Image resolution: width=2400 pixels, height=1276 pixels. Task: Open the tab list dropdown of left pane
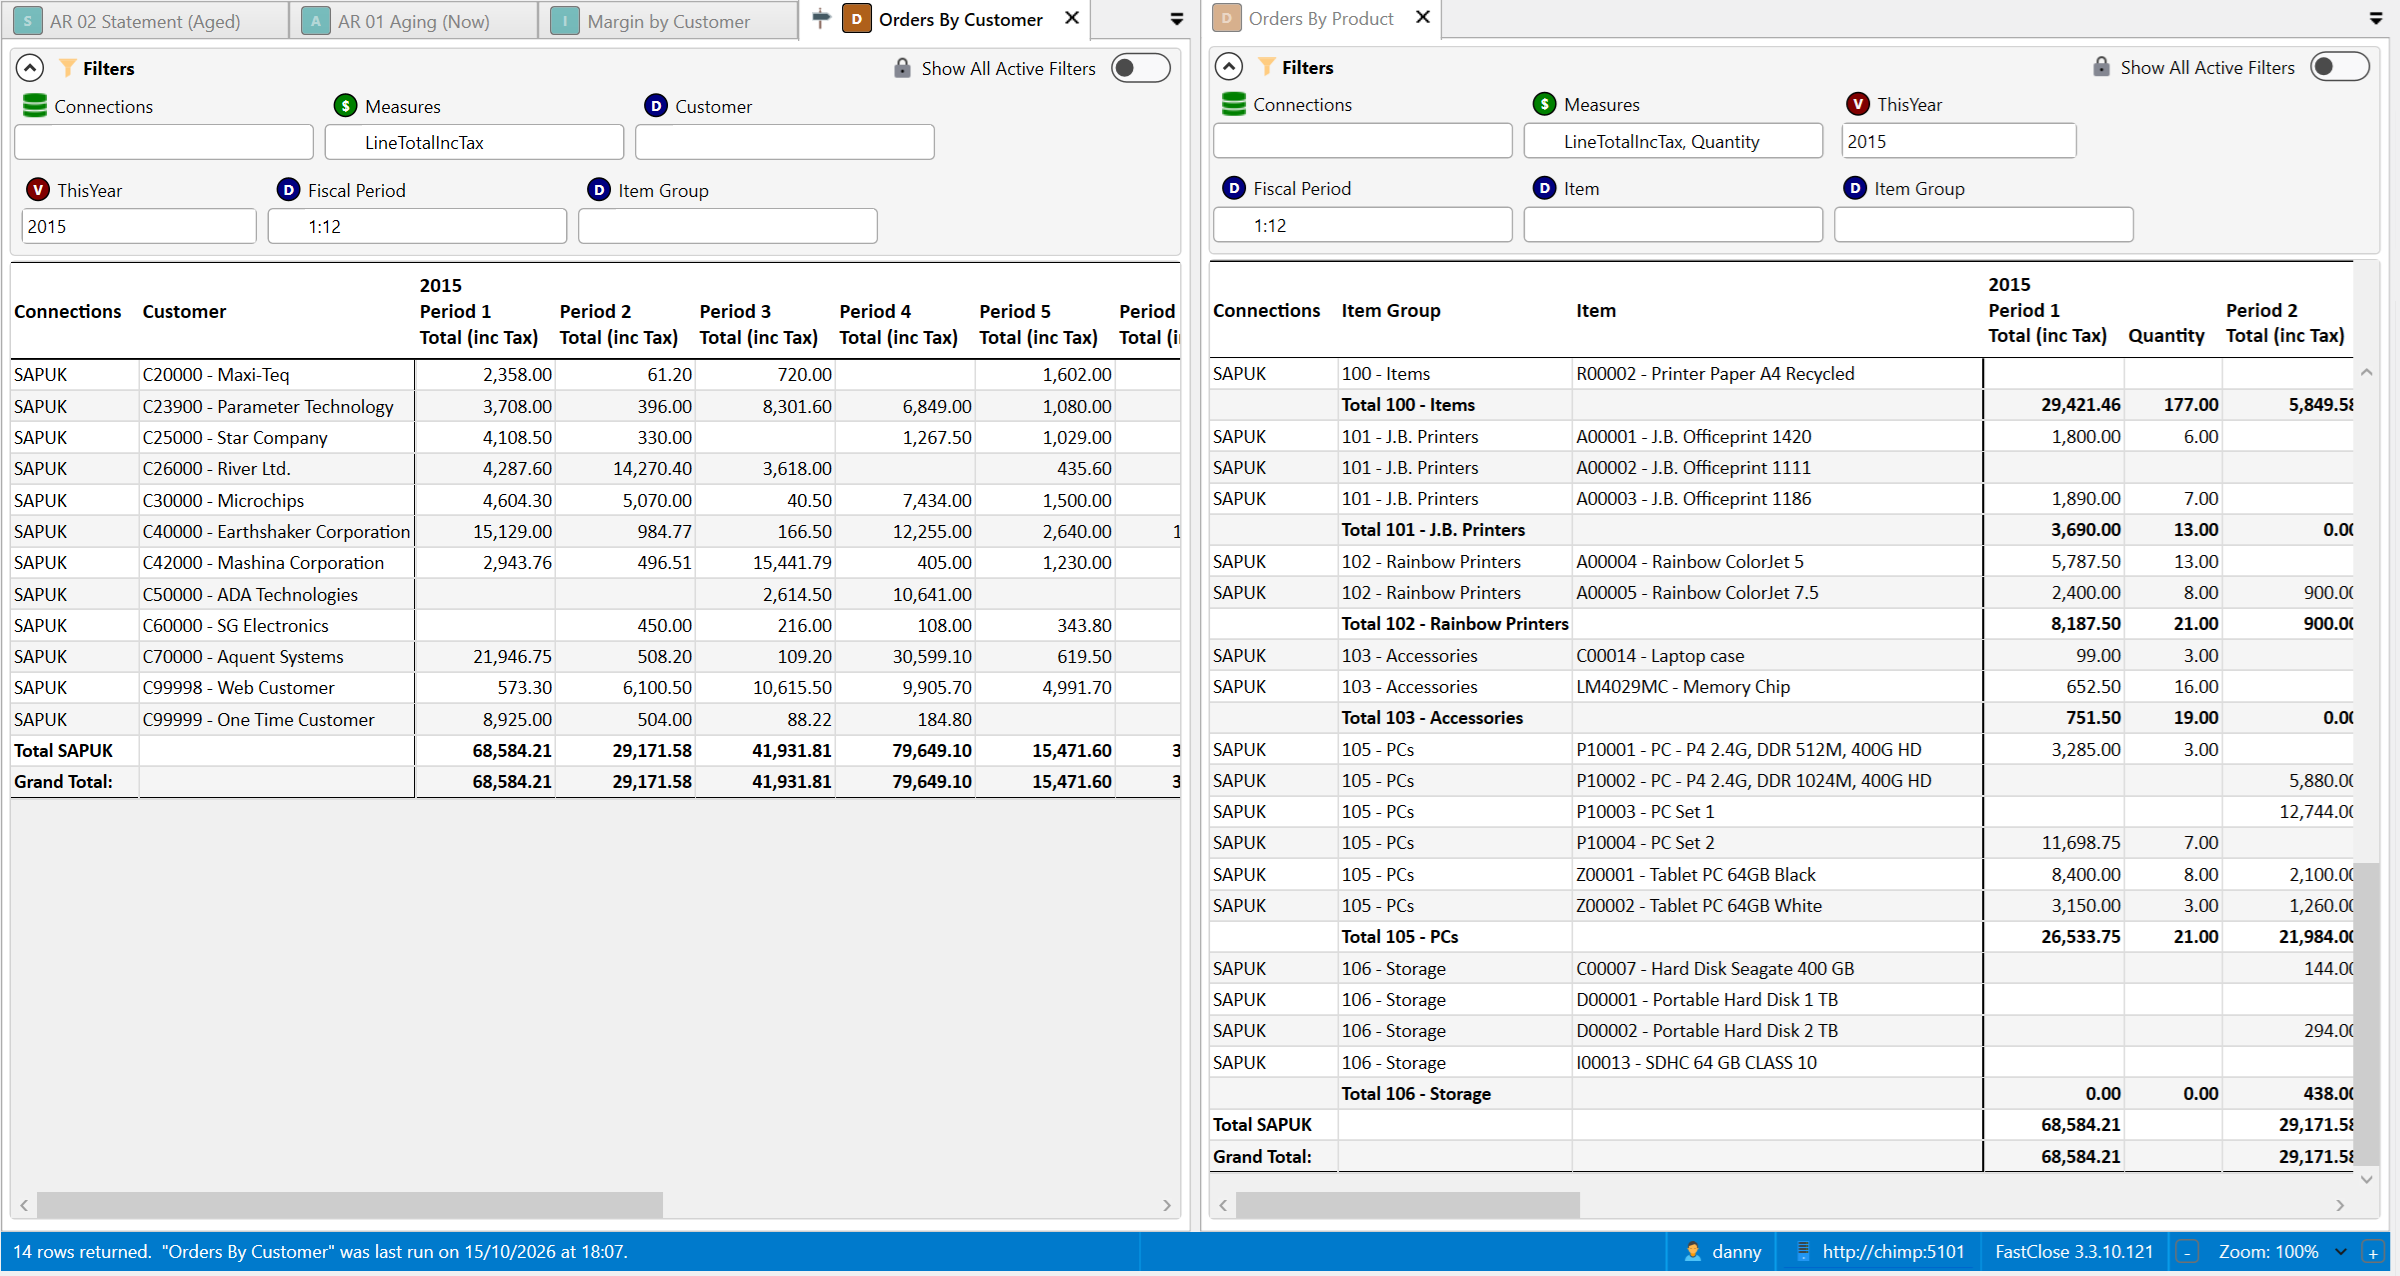[x=1177, y=19]
